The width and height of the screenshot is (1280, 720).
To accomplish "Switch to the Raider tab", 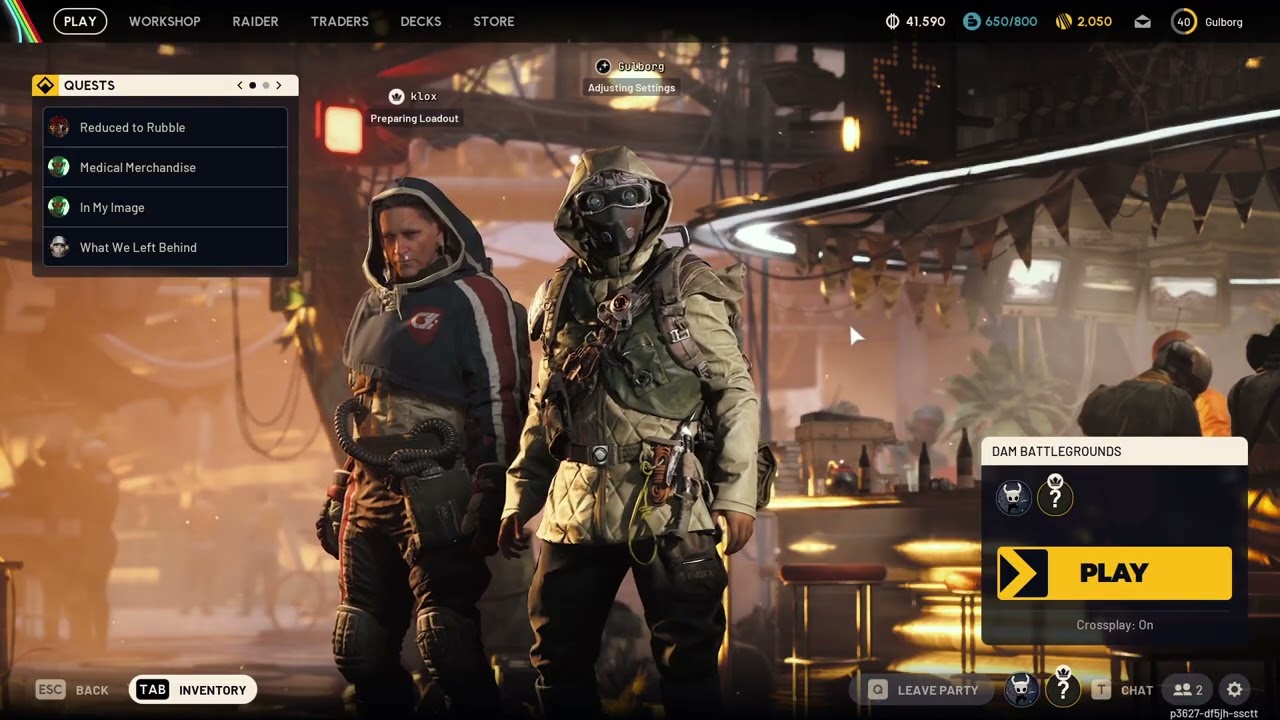I will click(x=256, y=21).
